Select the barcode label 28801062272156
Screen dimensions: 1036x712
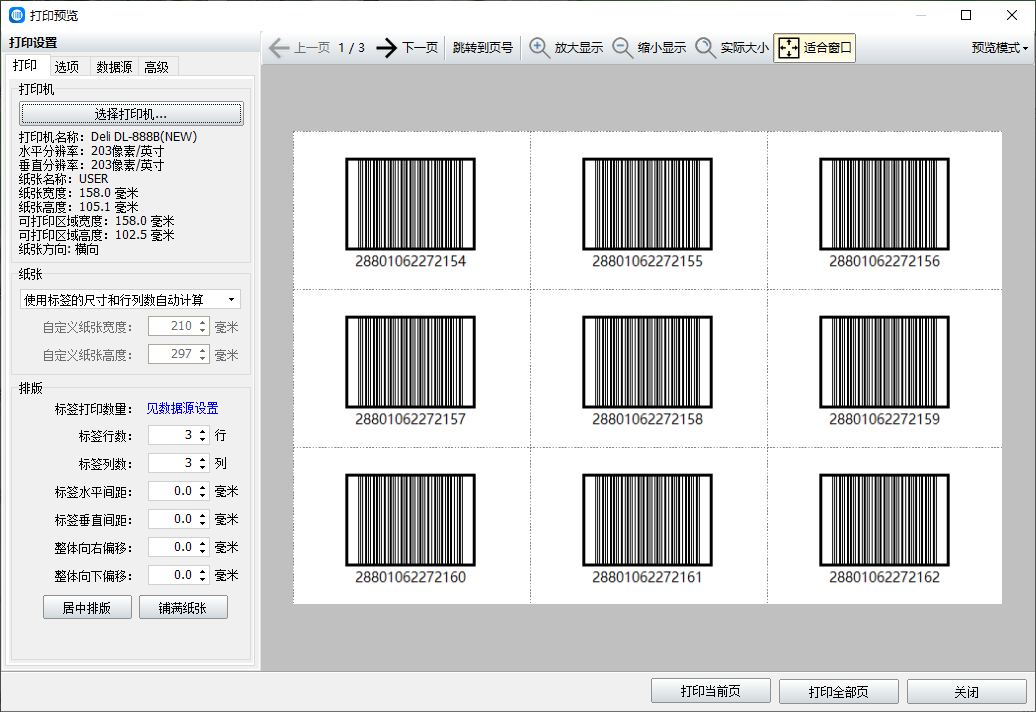884,211
